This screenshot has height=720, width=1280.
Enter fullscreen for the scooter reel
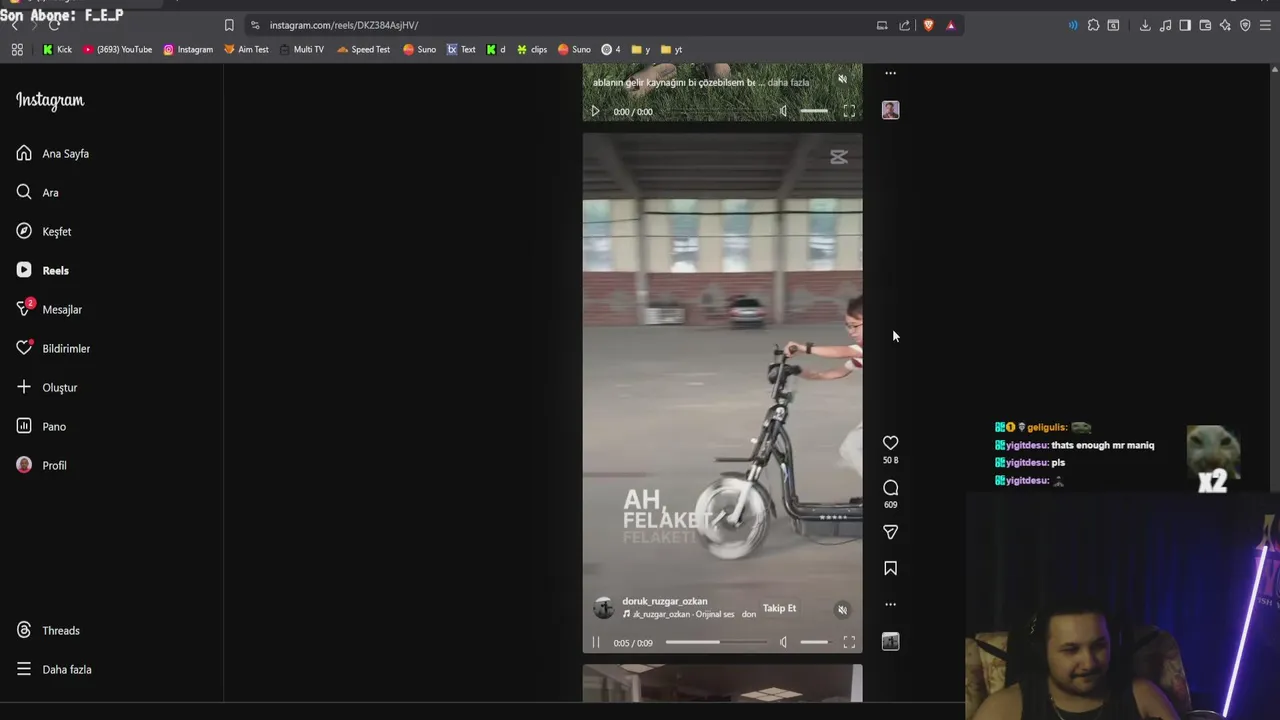849,642
